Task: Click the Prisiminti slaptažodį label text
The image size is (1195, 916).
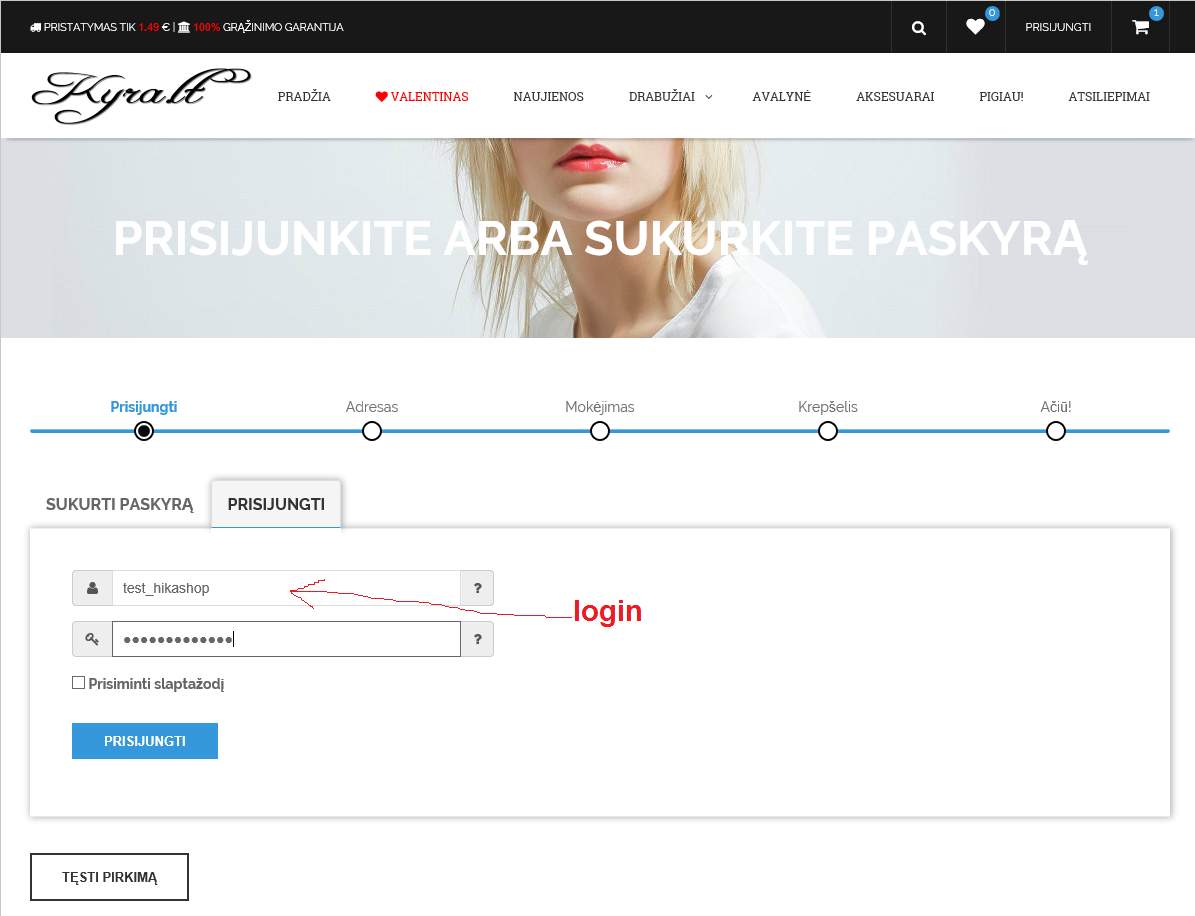Action: [x=156, y=684]
